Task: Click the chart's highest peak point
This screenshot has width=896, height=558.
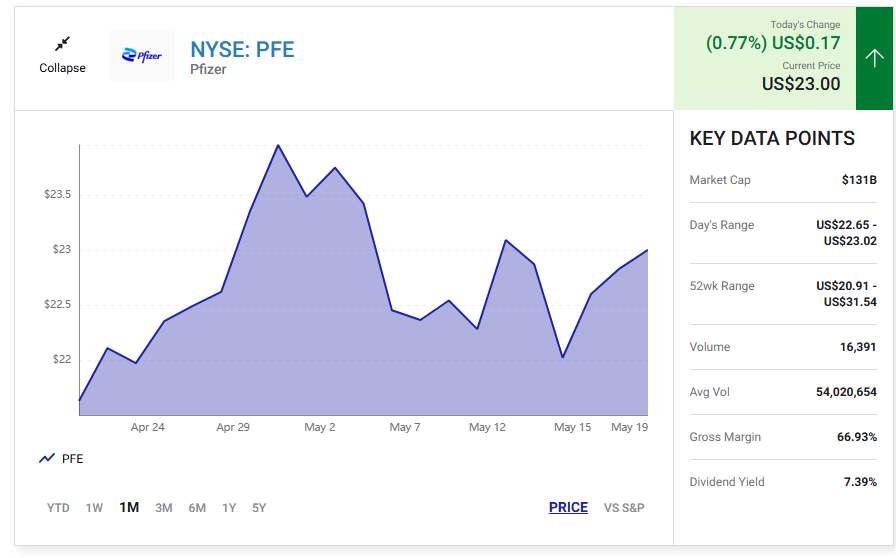Action: (278, 145)
